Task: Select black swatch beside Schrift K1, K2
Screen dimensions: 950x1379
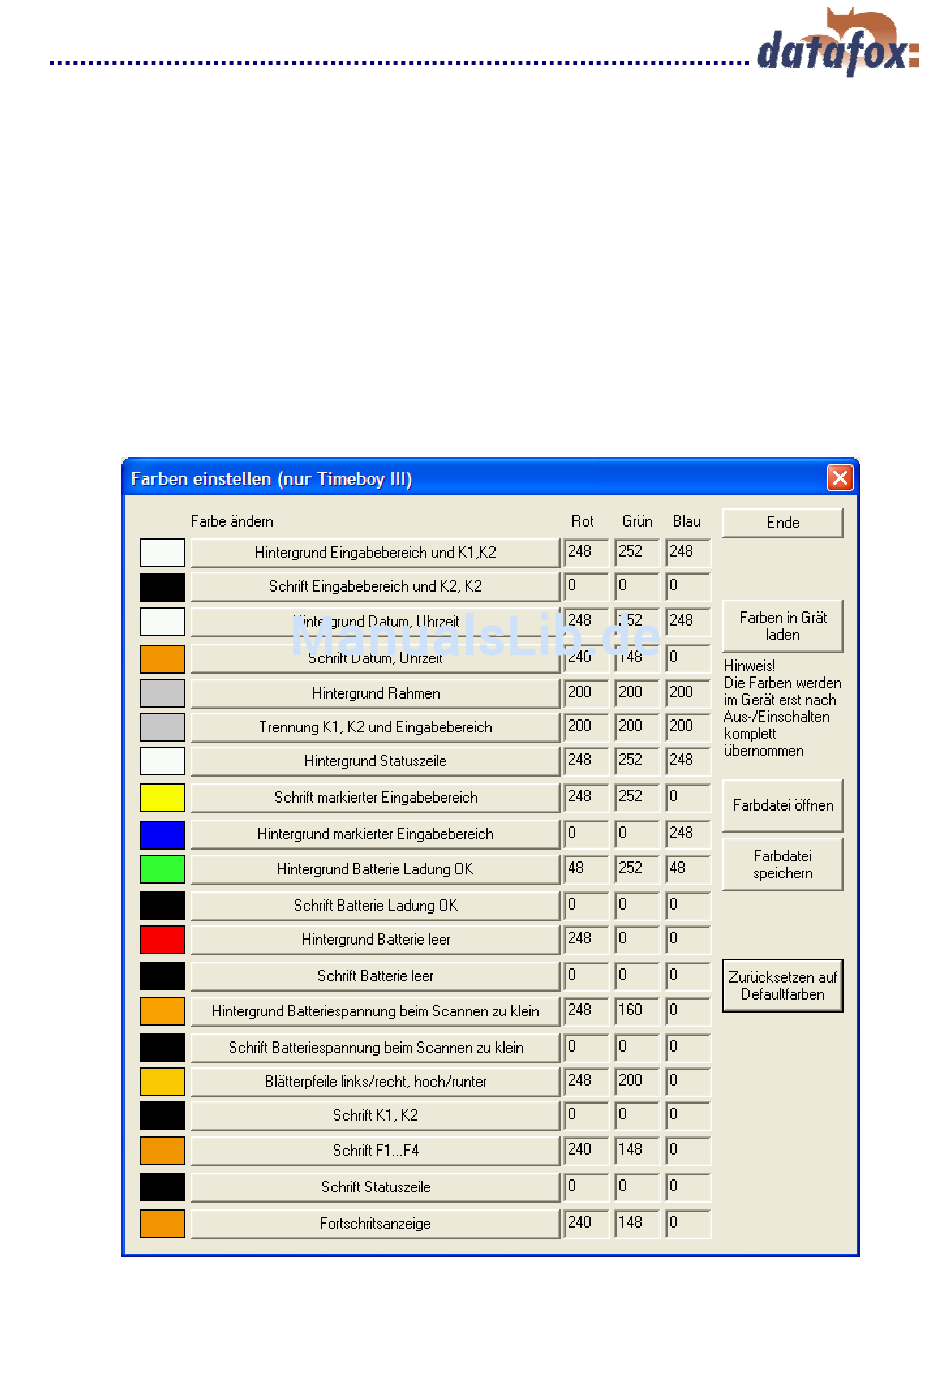Action: point(162,1115)
